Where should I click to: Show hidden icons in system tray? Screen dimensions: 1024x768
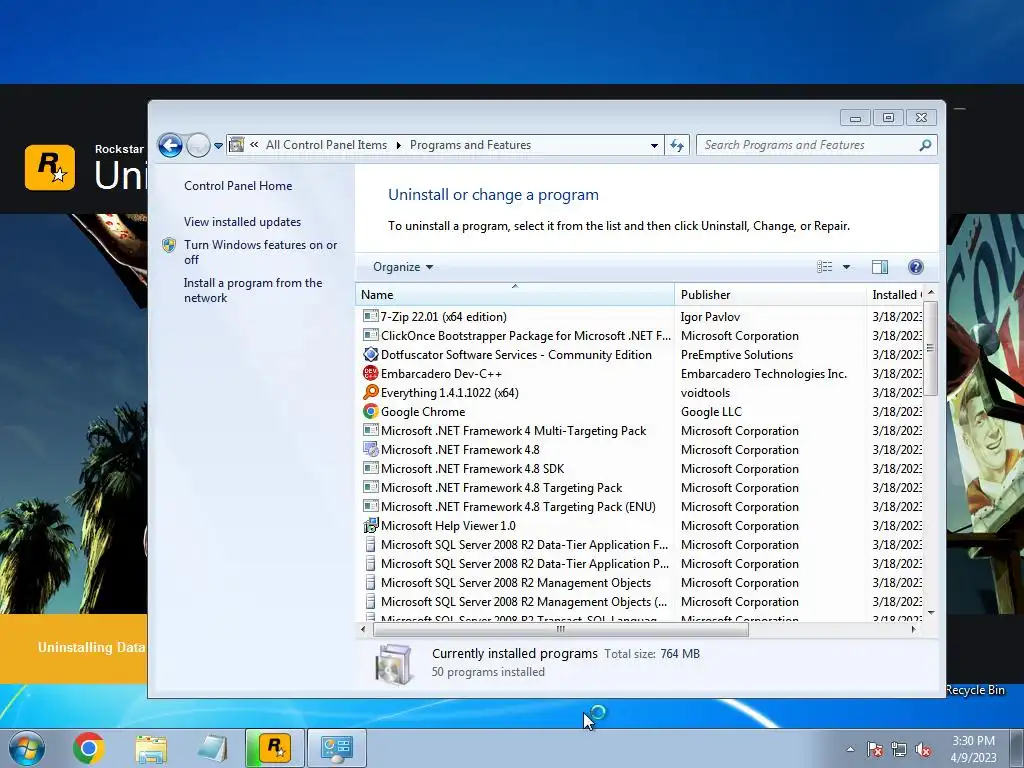point(850,750)
